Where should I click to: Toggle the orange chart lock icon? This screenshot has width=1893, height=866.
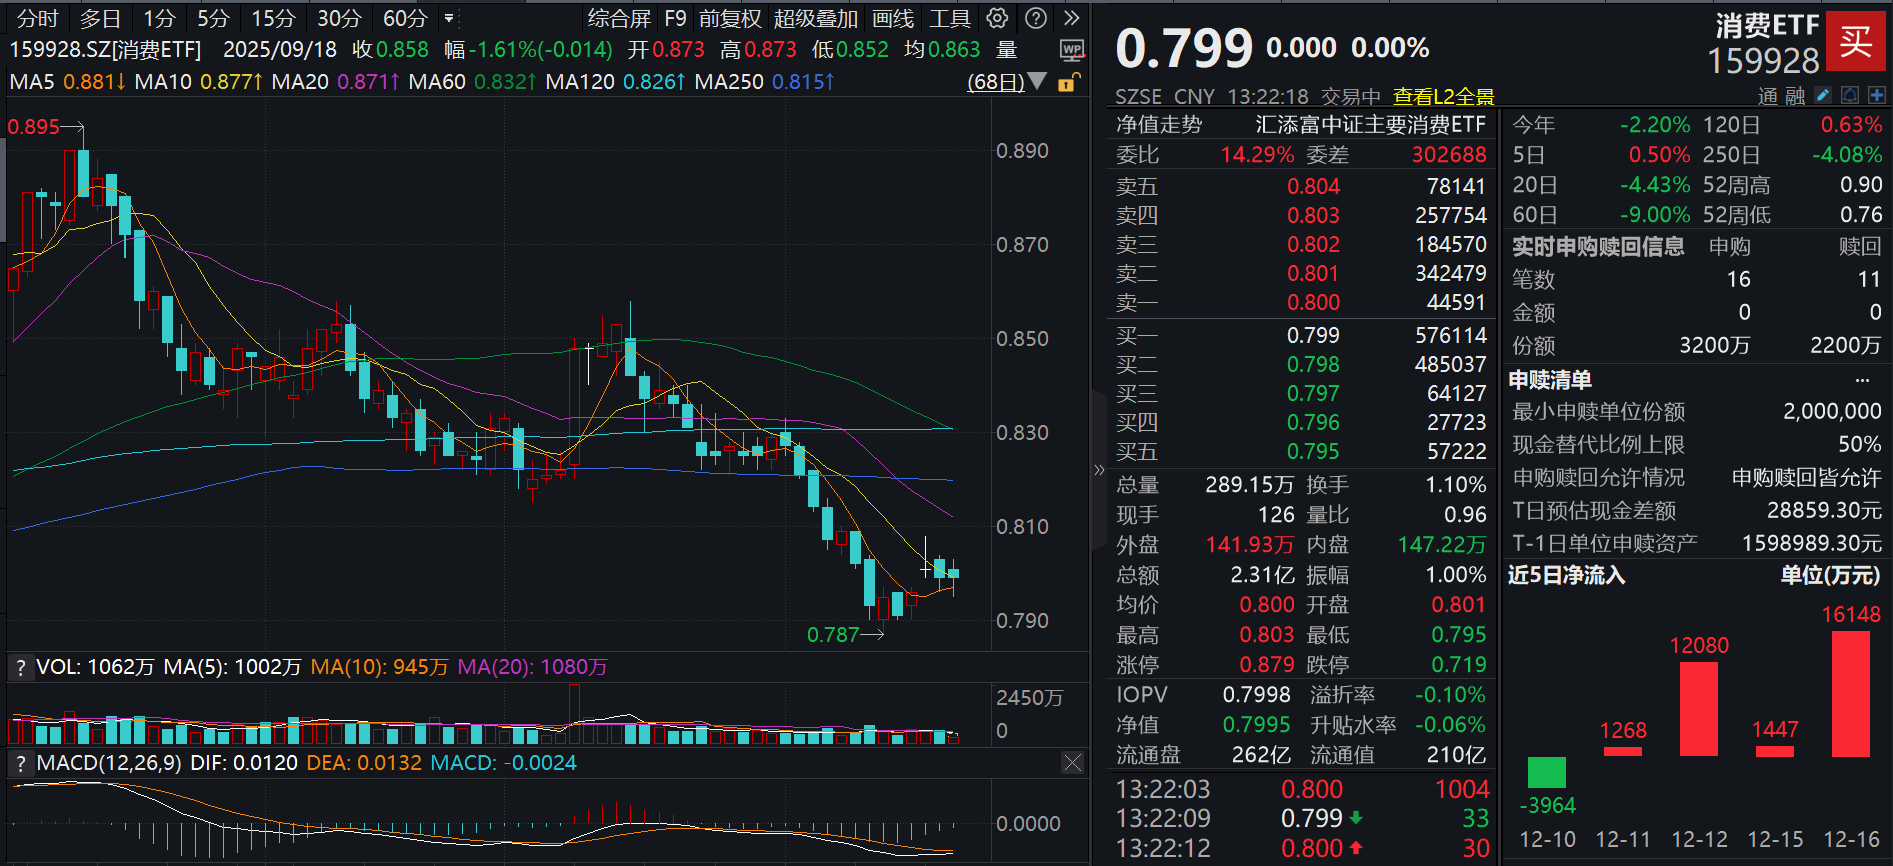click(x=1068, y=82)
